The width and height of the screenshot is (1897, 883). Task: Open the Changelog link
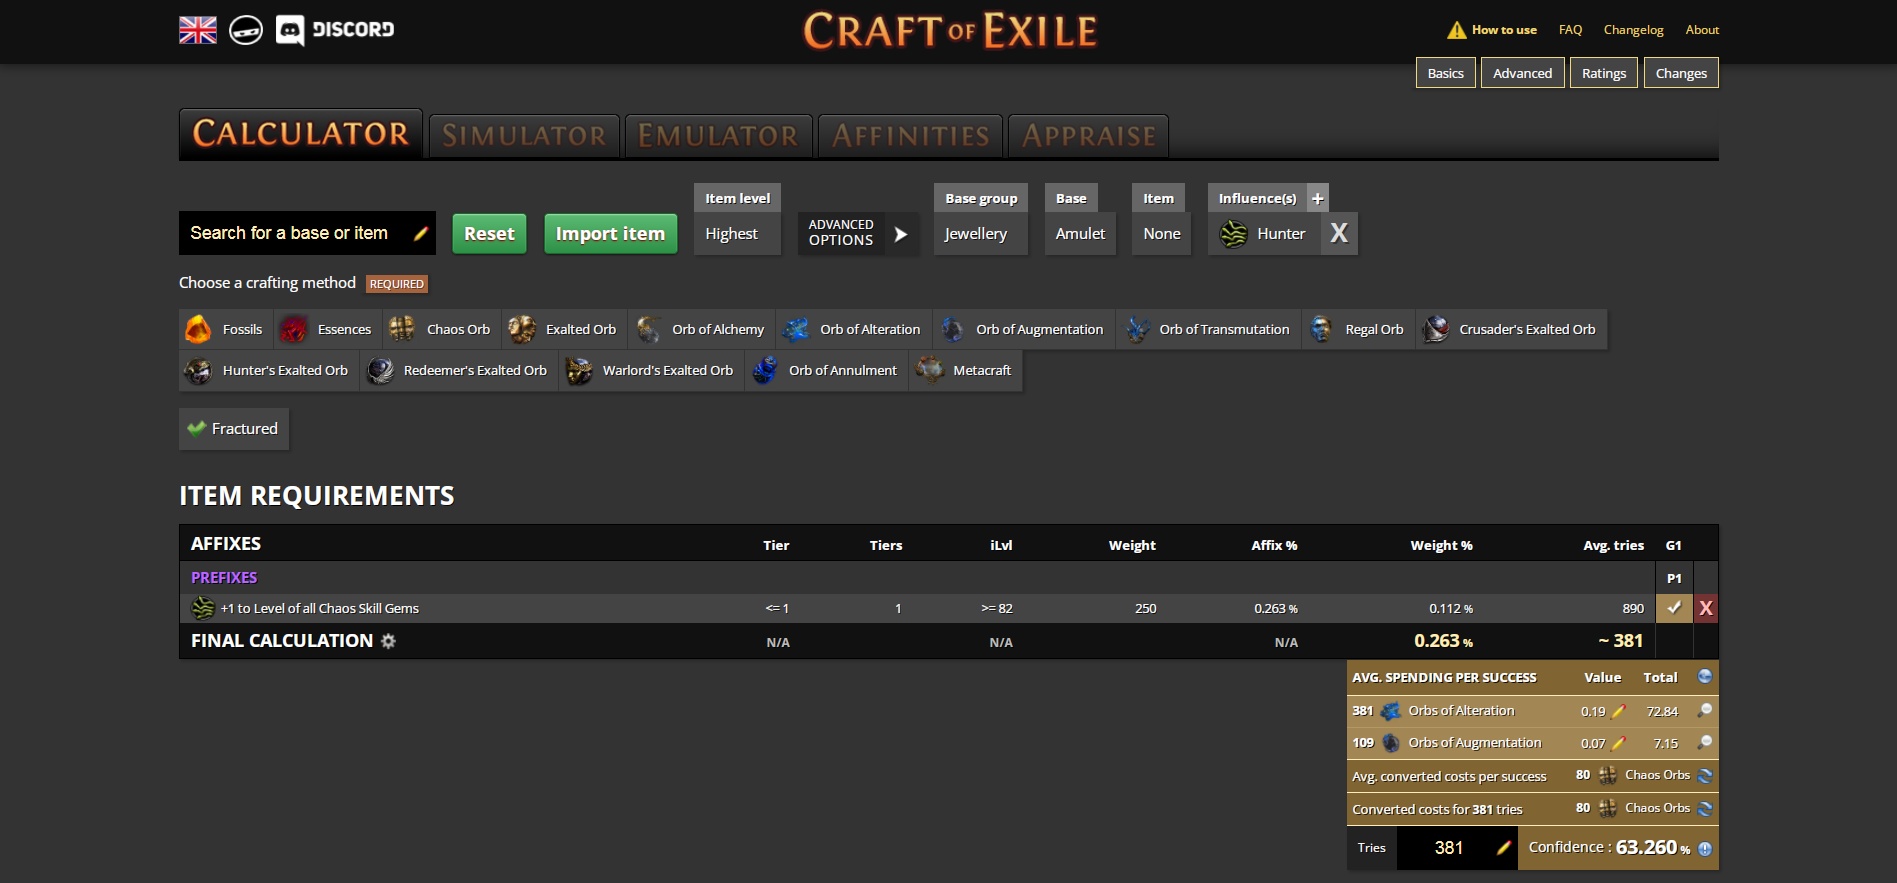click(x=1634, y=30)
